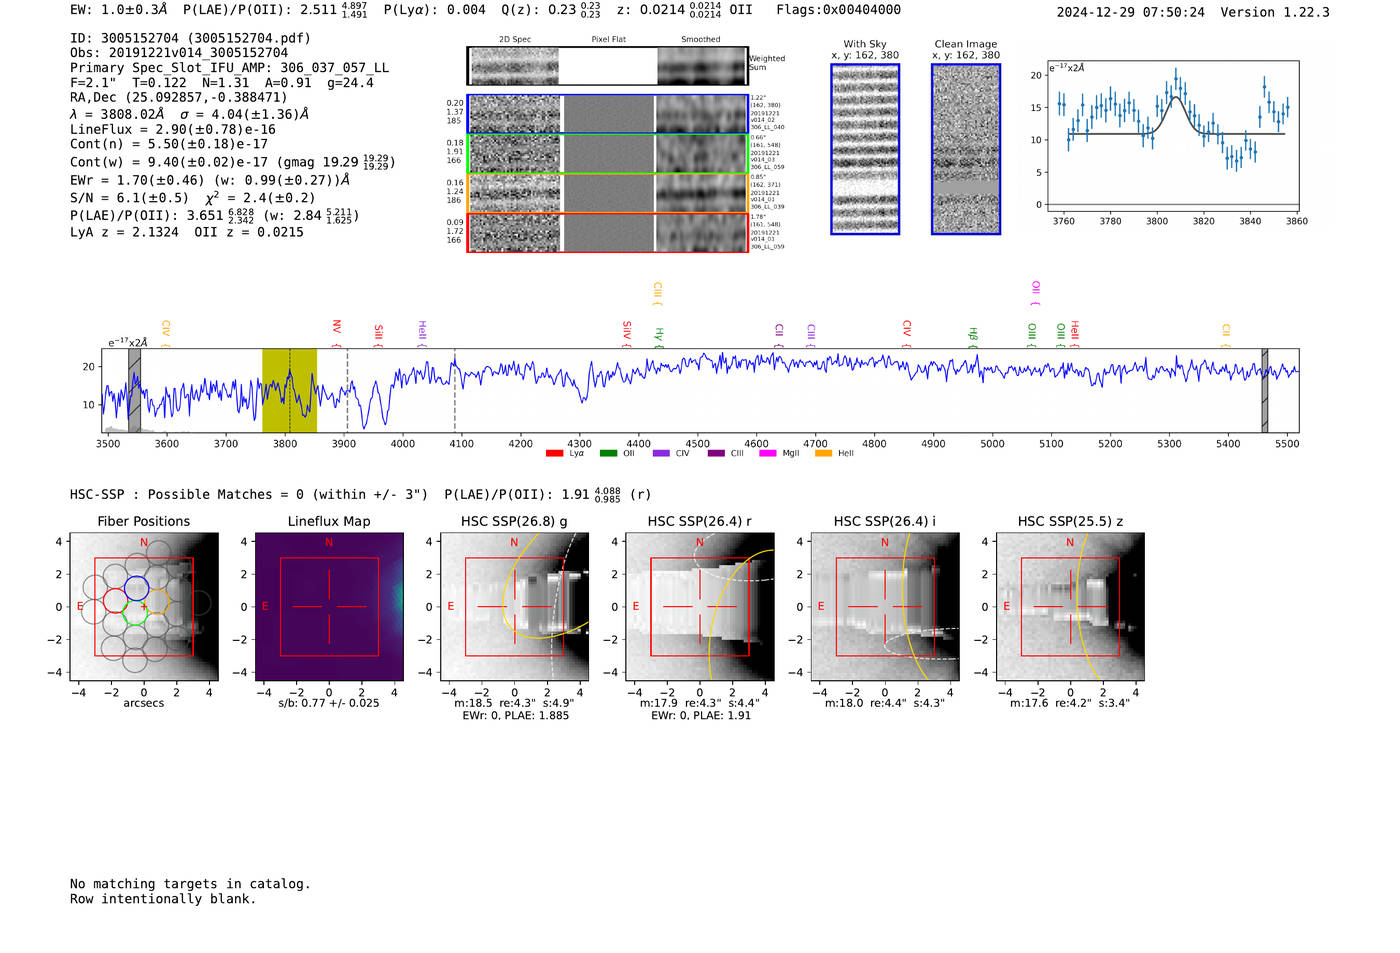
Task: Click the header EW: 1.0±0.3Å value
Action: point(119,10)
